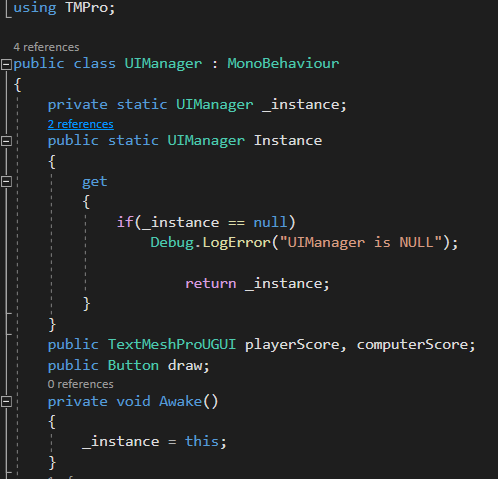Click the Debug class name
The image size is (498, 479).
pyautogui.click(x=172, y=242)
